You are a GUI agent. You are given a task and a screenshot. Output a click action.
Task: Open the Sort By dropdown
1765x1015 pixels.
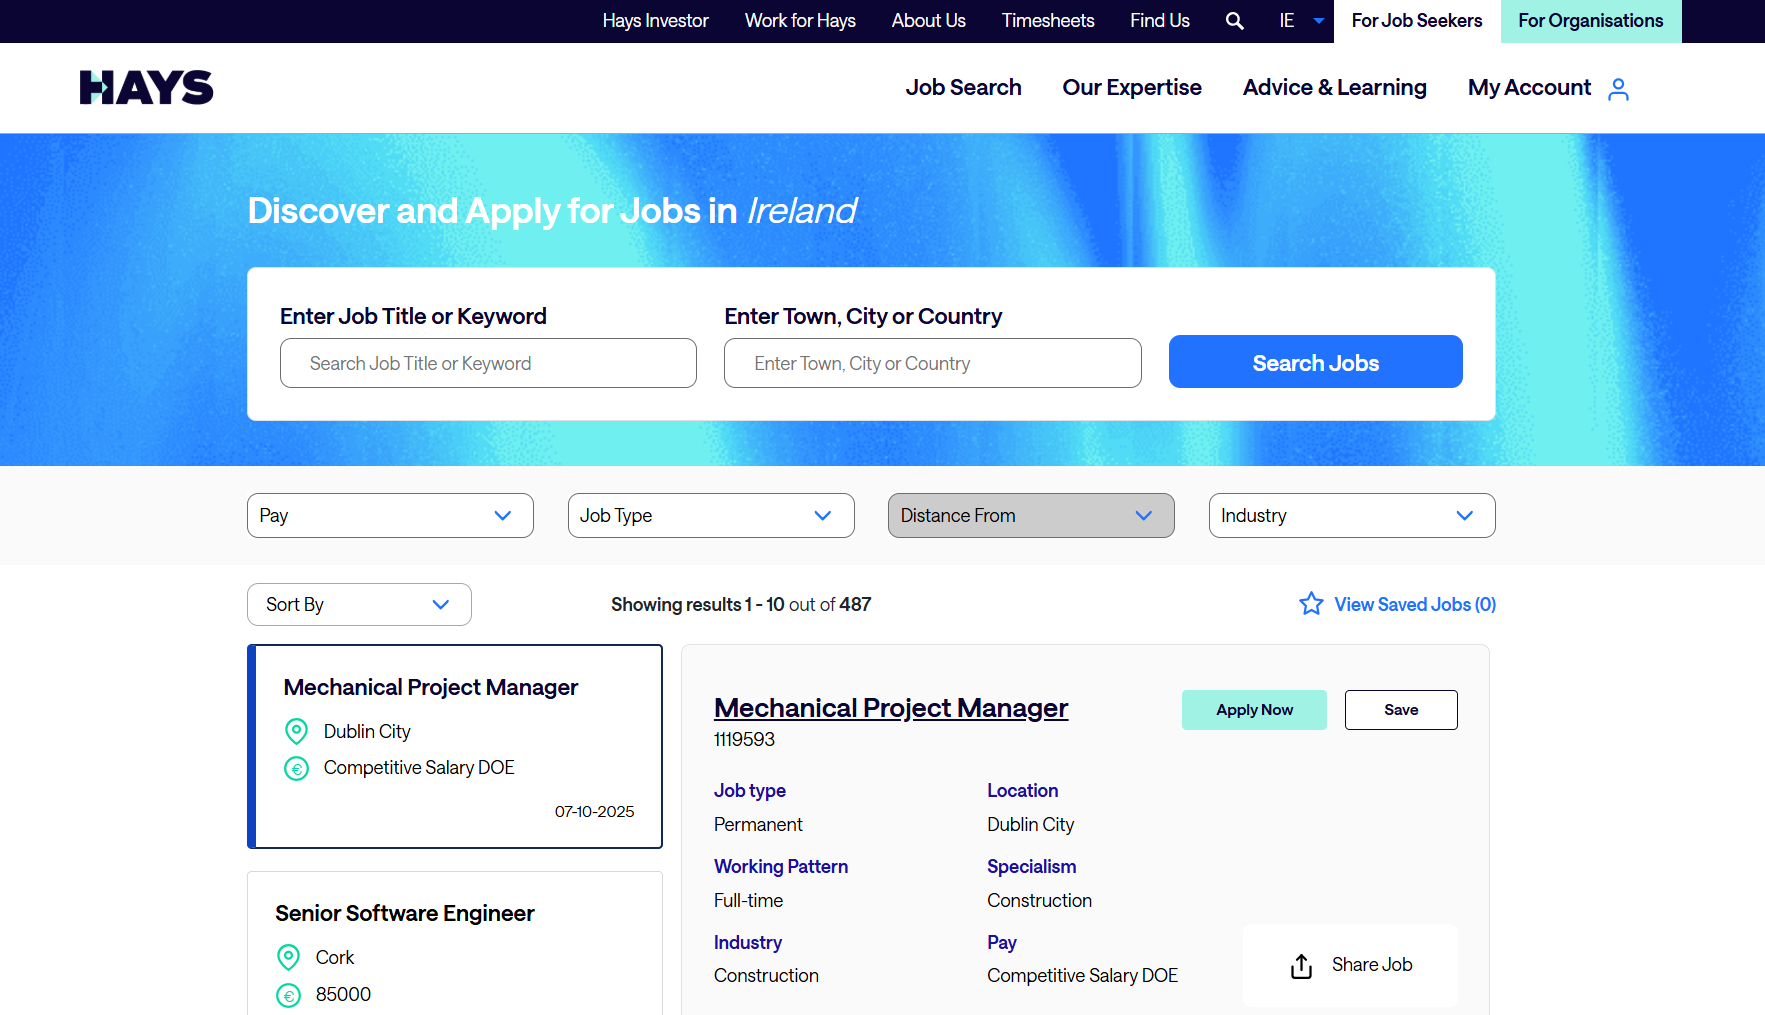[x=359, y=604]
